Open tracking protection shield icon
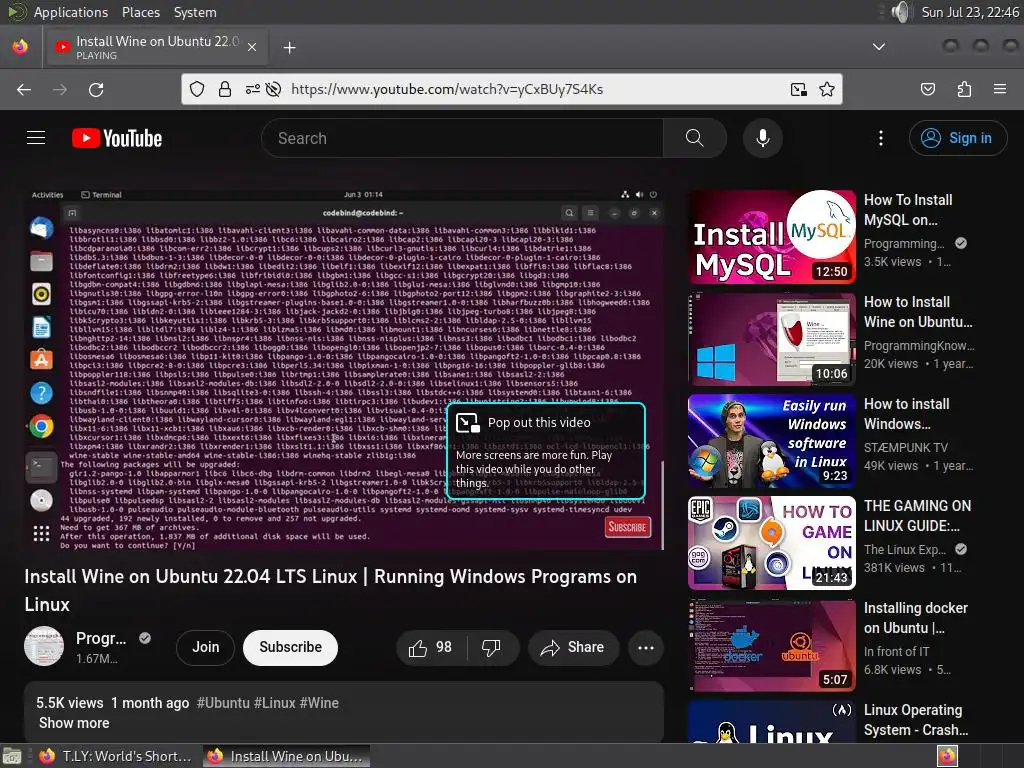1024x768 pixels. [x=197, y=89]
